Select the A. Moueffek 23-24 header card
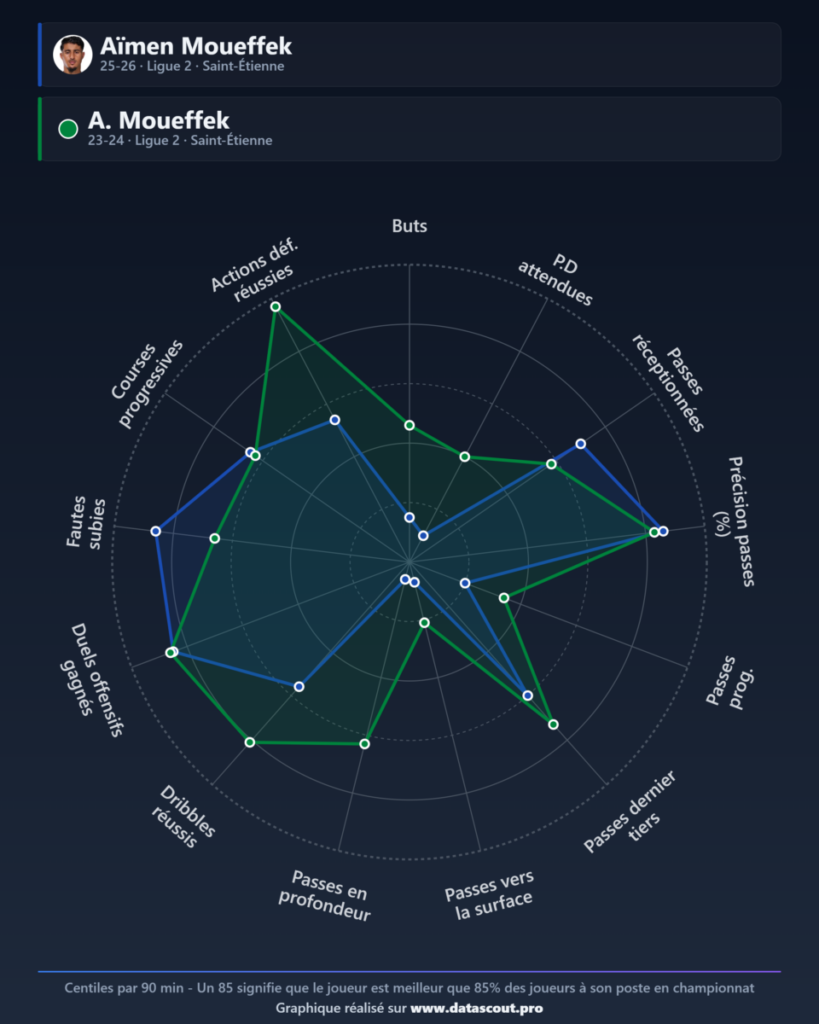 point(410,129)
